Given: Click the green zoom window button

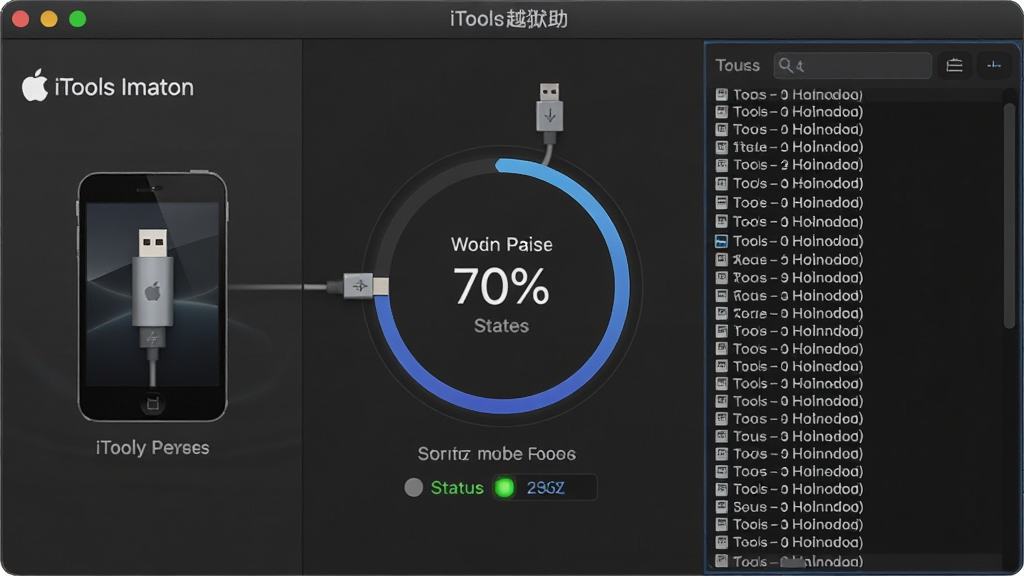Looking at the screenshot, I should (78, 19).
